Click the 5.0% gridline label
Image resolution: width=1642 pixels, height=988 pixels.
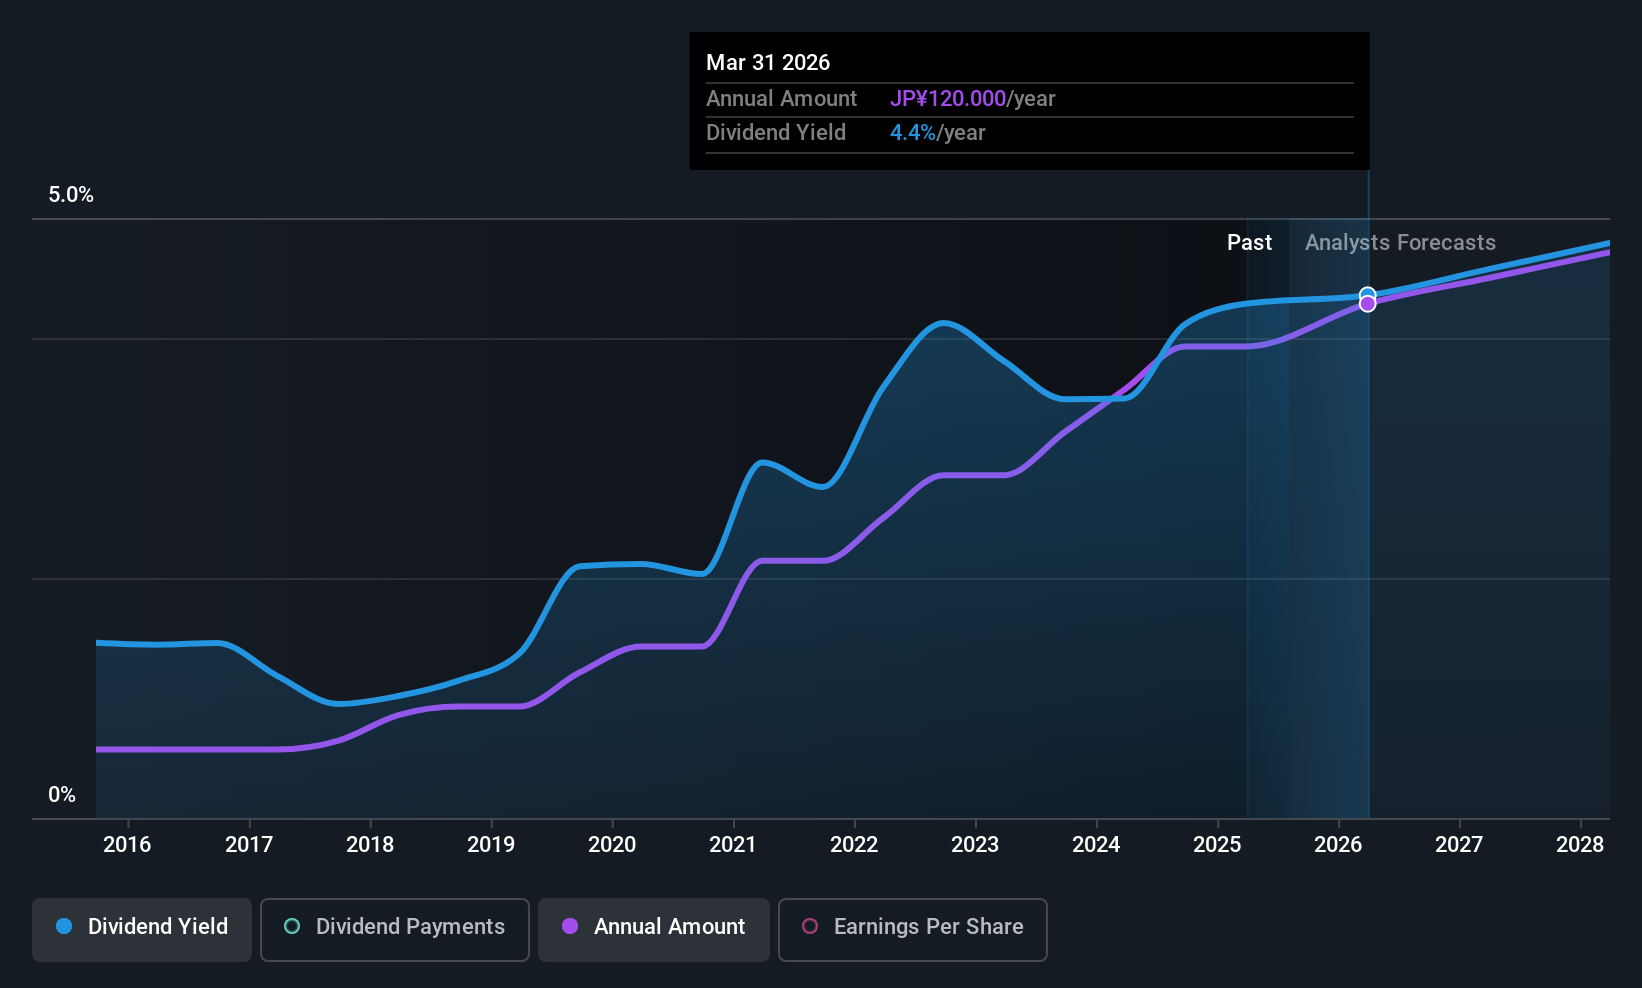71,195
